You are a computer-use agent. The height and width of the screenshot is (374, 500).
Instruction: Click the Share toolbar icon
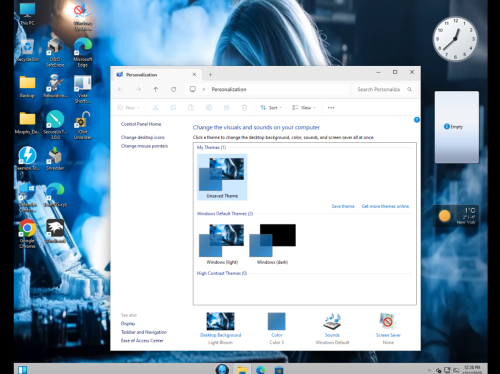226,108
